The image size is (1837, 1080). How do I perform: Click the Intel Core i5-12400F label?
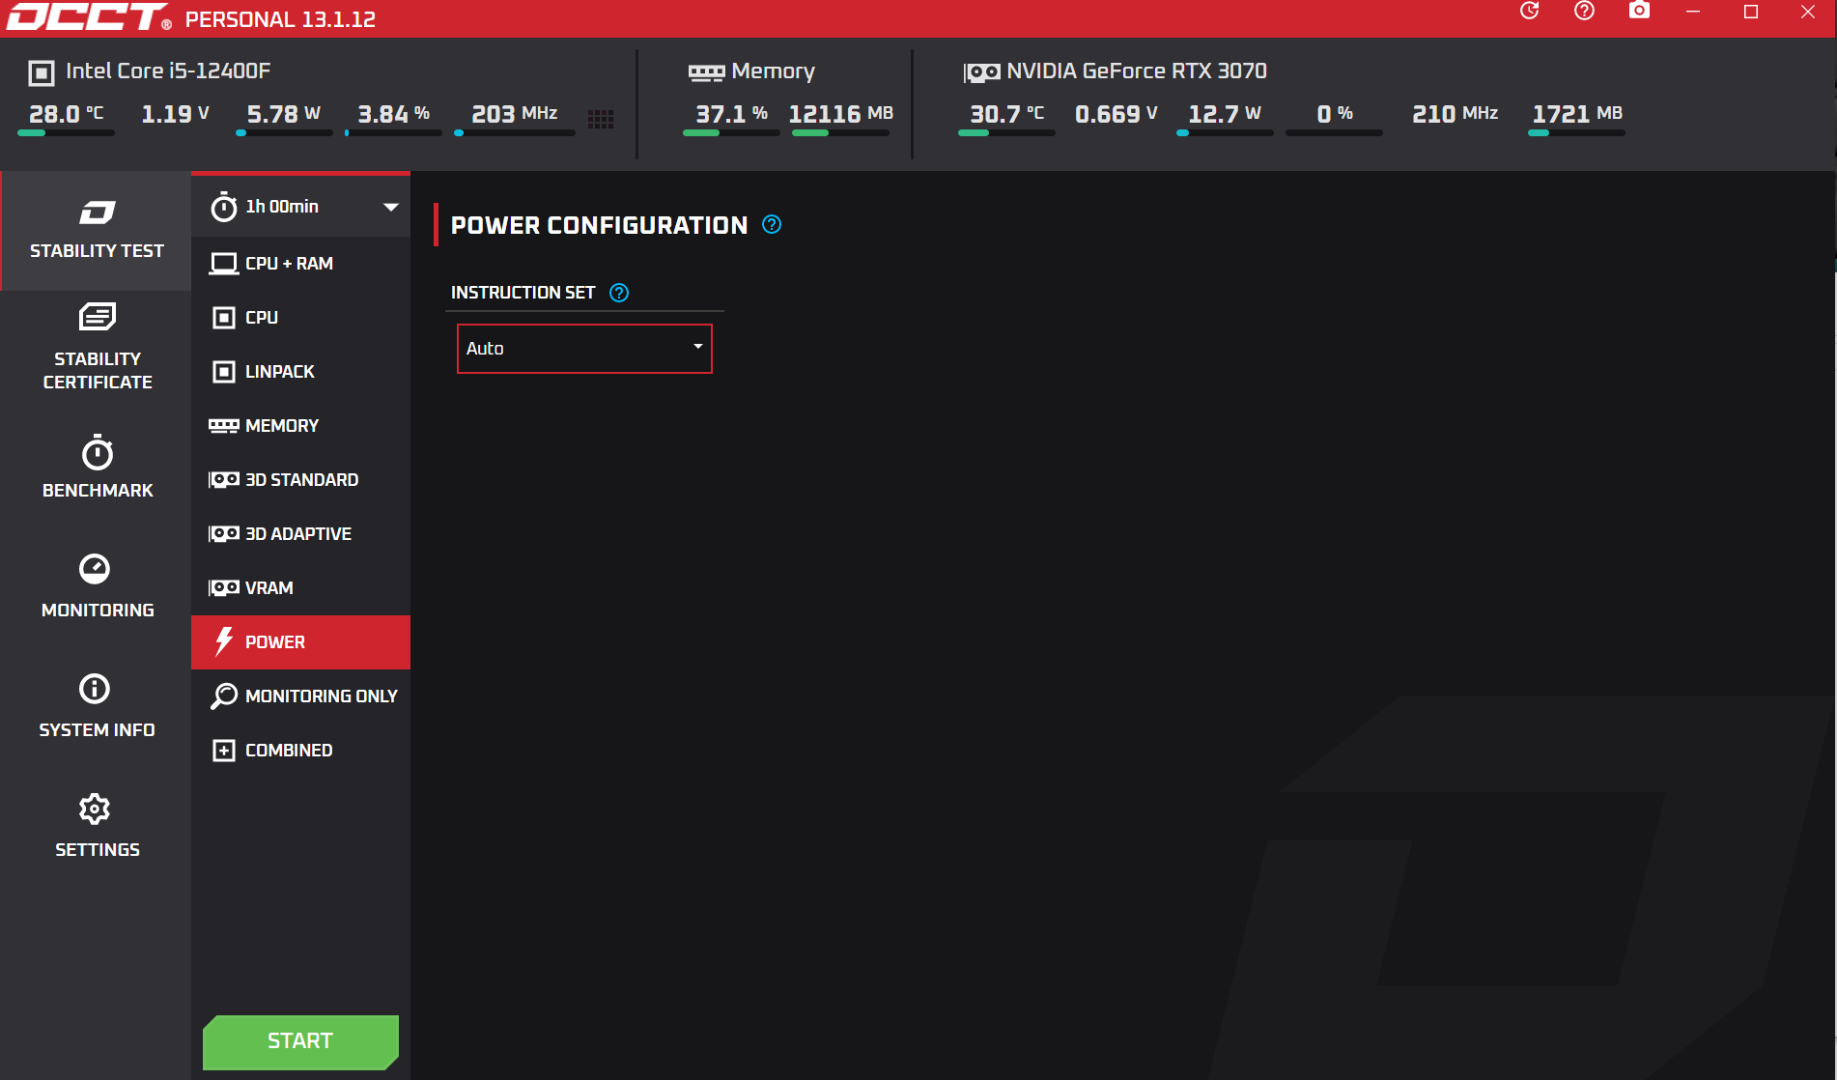tap(168, 71)
